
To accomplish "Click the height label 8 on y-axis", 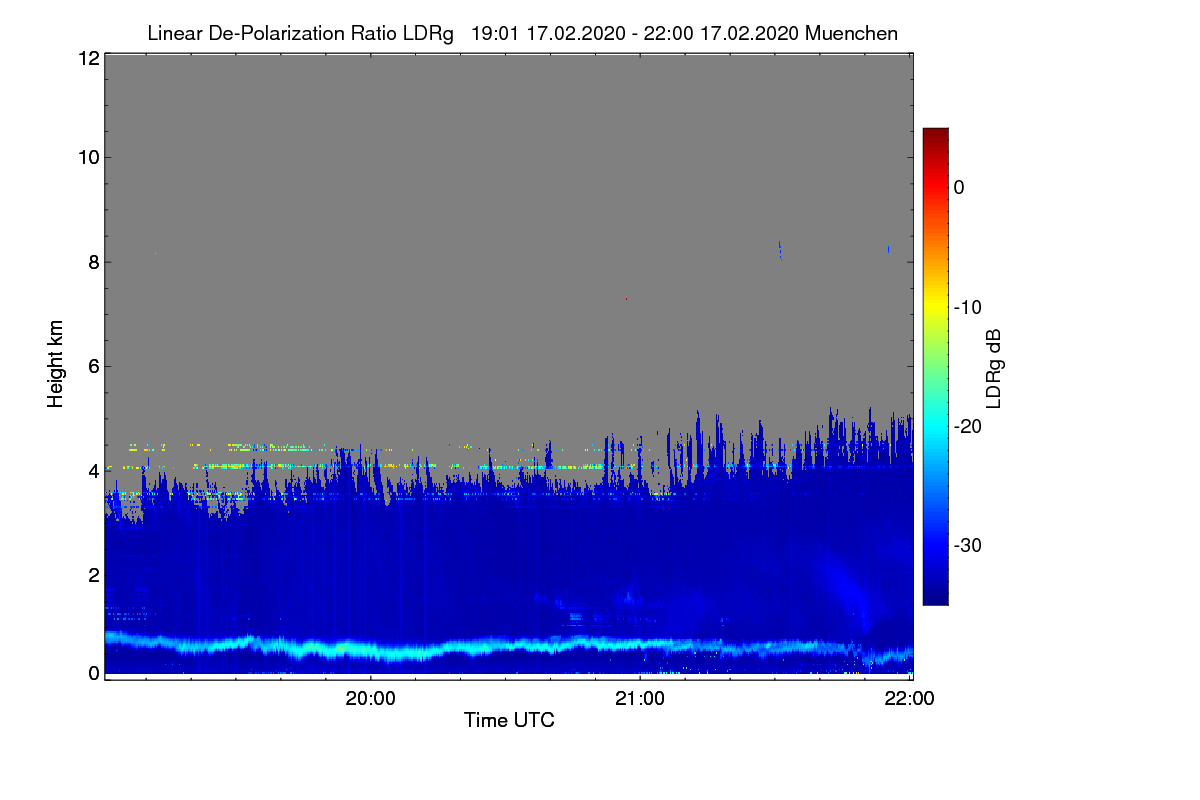I will [x=93, y=262].
